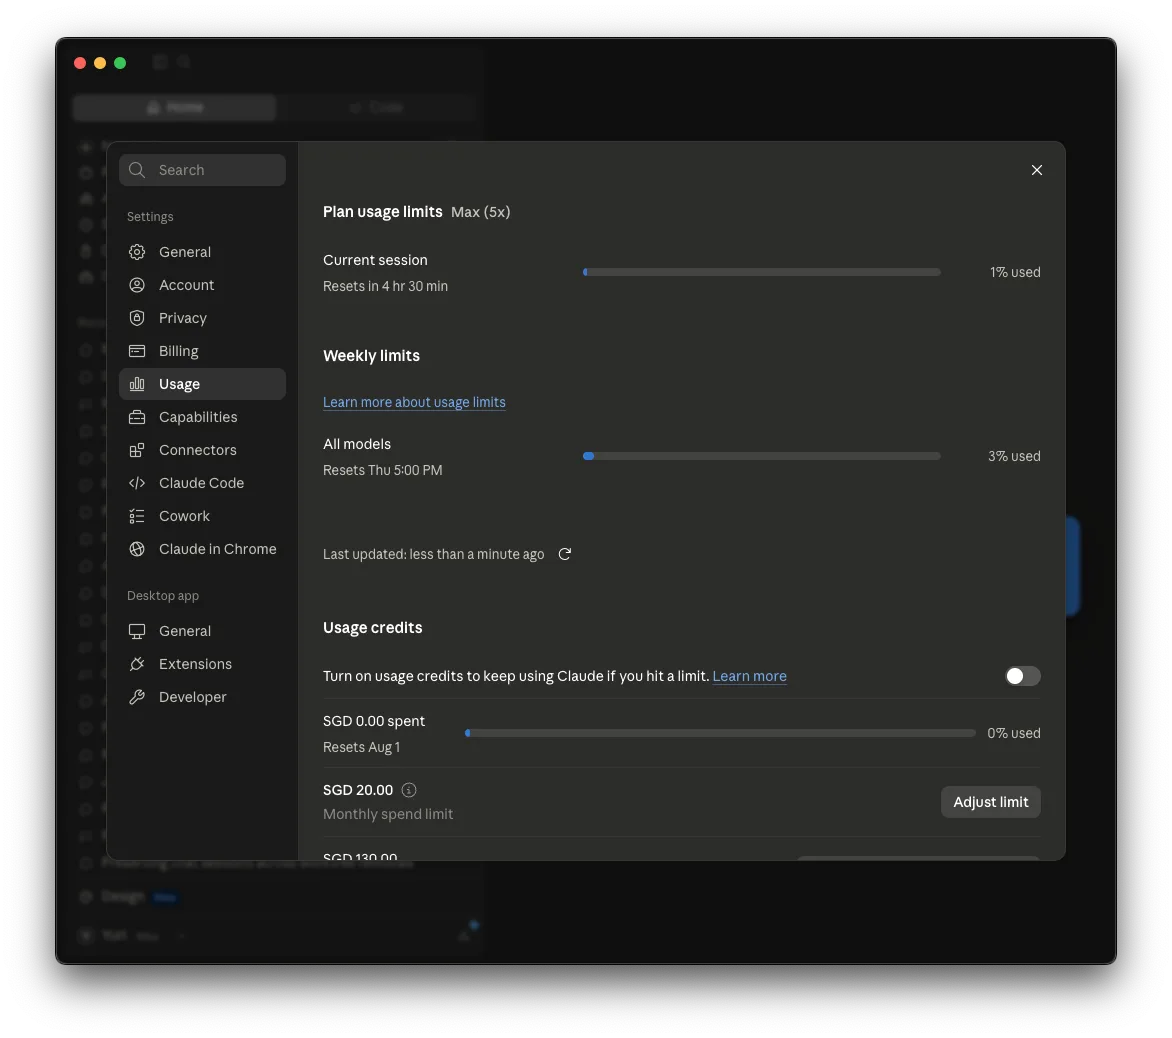Open the Account settings page
This screenshot has width=1172, height=1038.
pyautogui.click(x=202, y=285)
